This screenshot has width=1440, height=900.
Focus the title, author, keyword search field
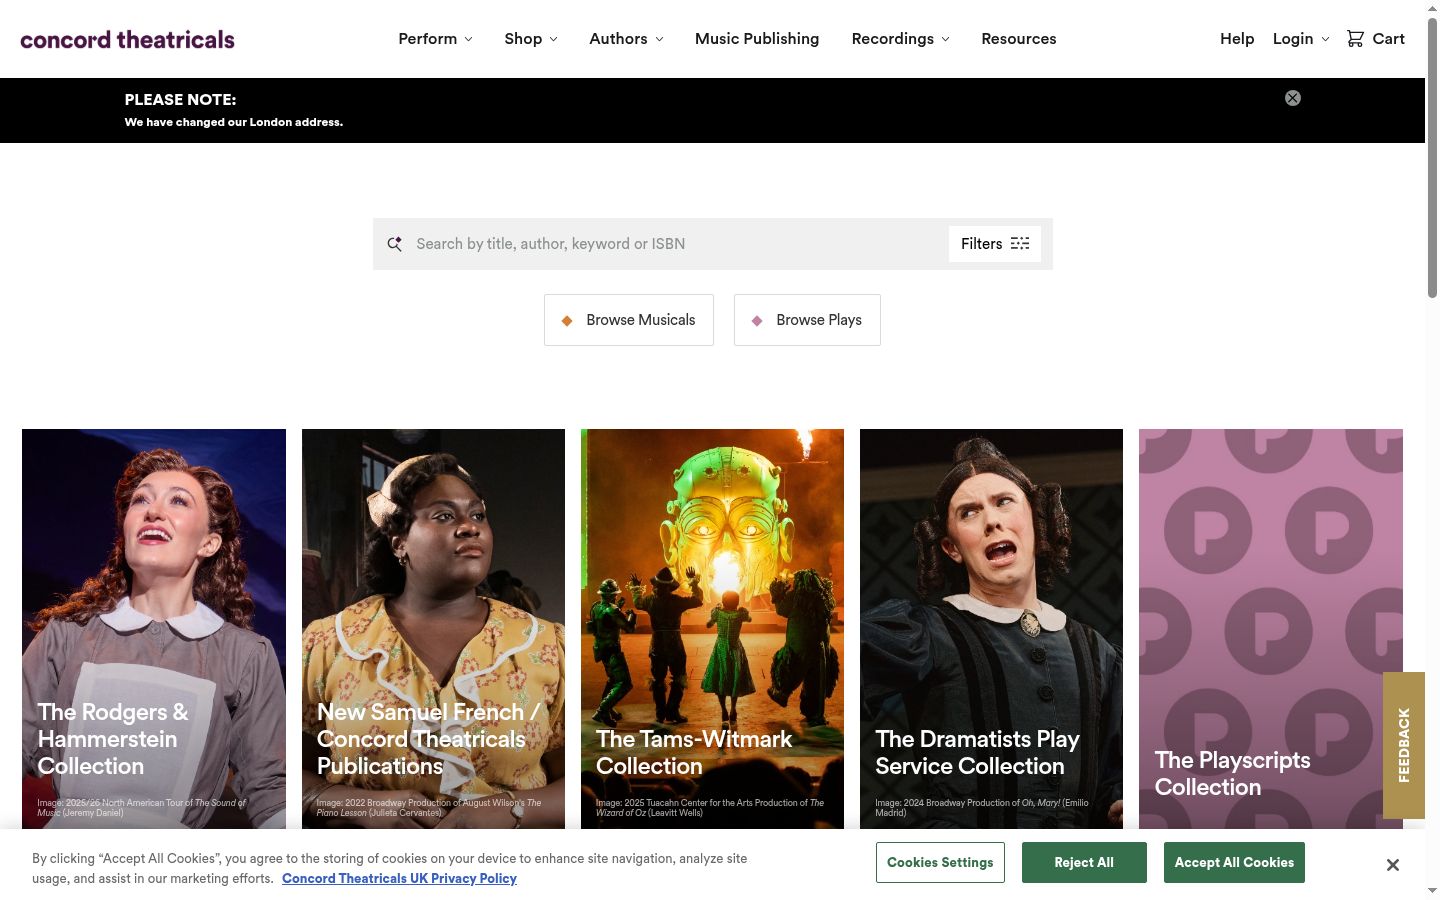point(678,244)
